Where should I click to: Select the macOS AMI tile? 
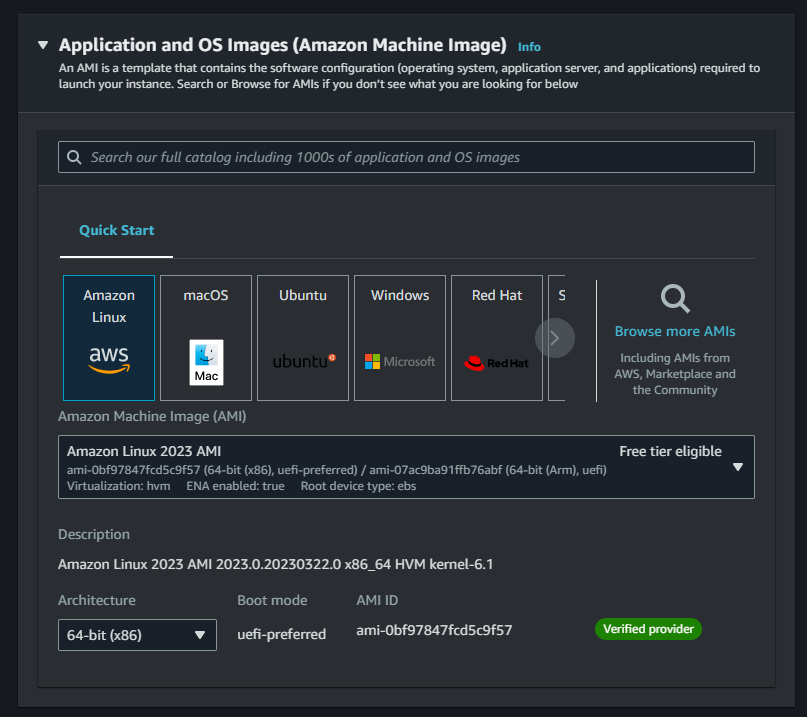[x=206, y=338]
